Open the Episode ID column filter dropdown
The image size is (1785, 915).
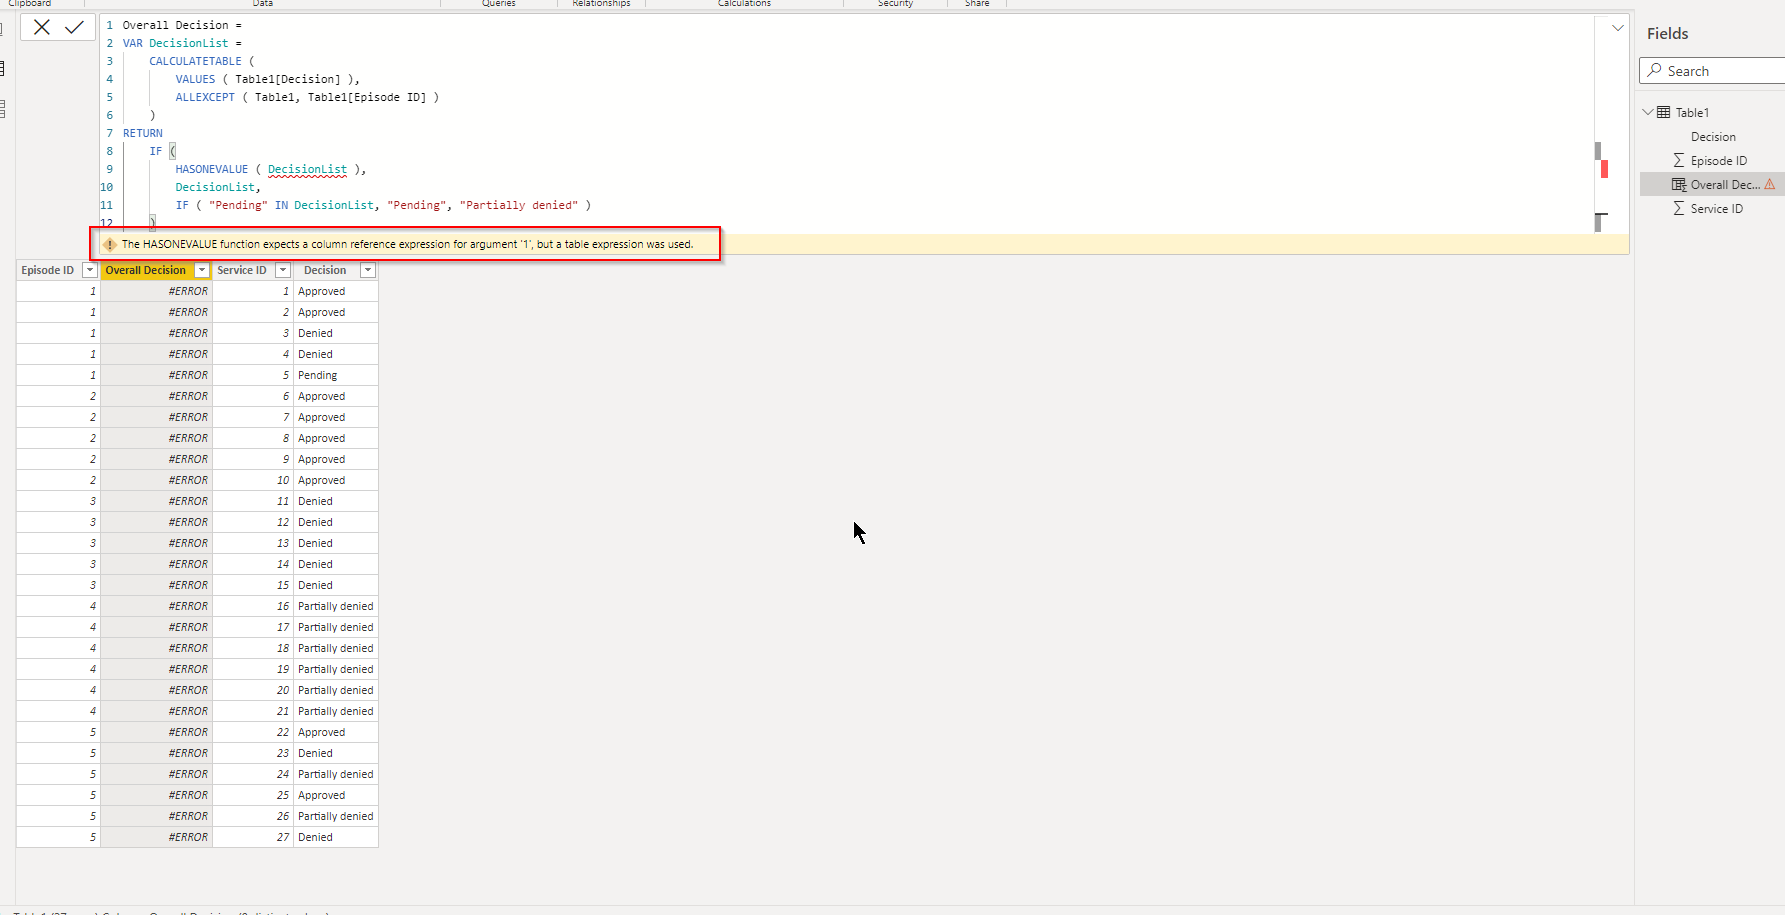click(x=90, y=270)
